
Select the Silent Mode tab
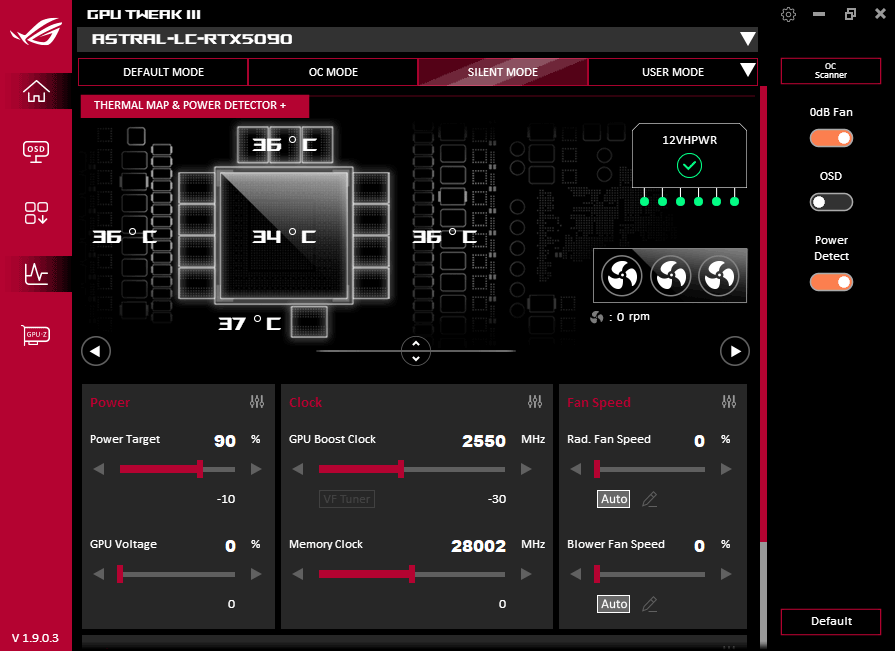[503, 72]
